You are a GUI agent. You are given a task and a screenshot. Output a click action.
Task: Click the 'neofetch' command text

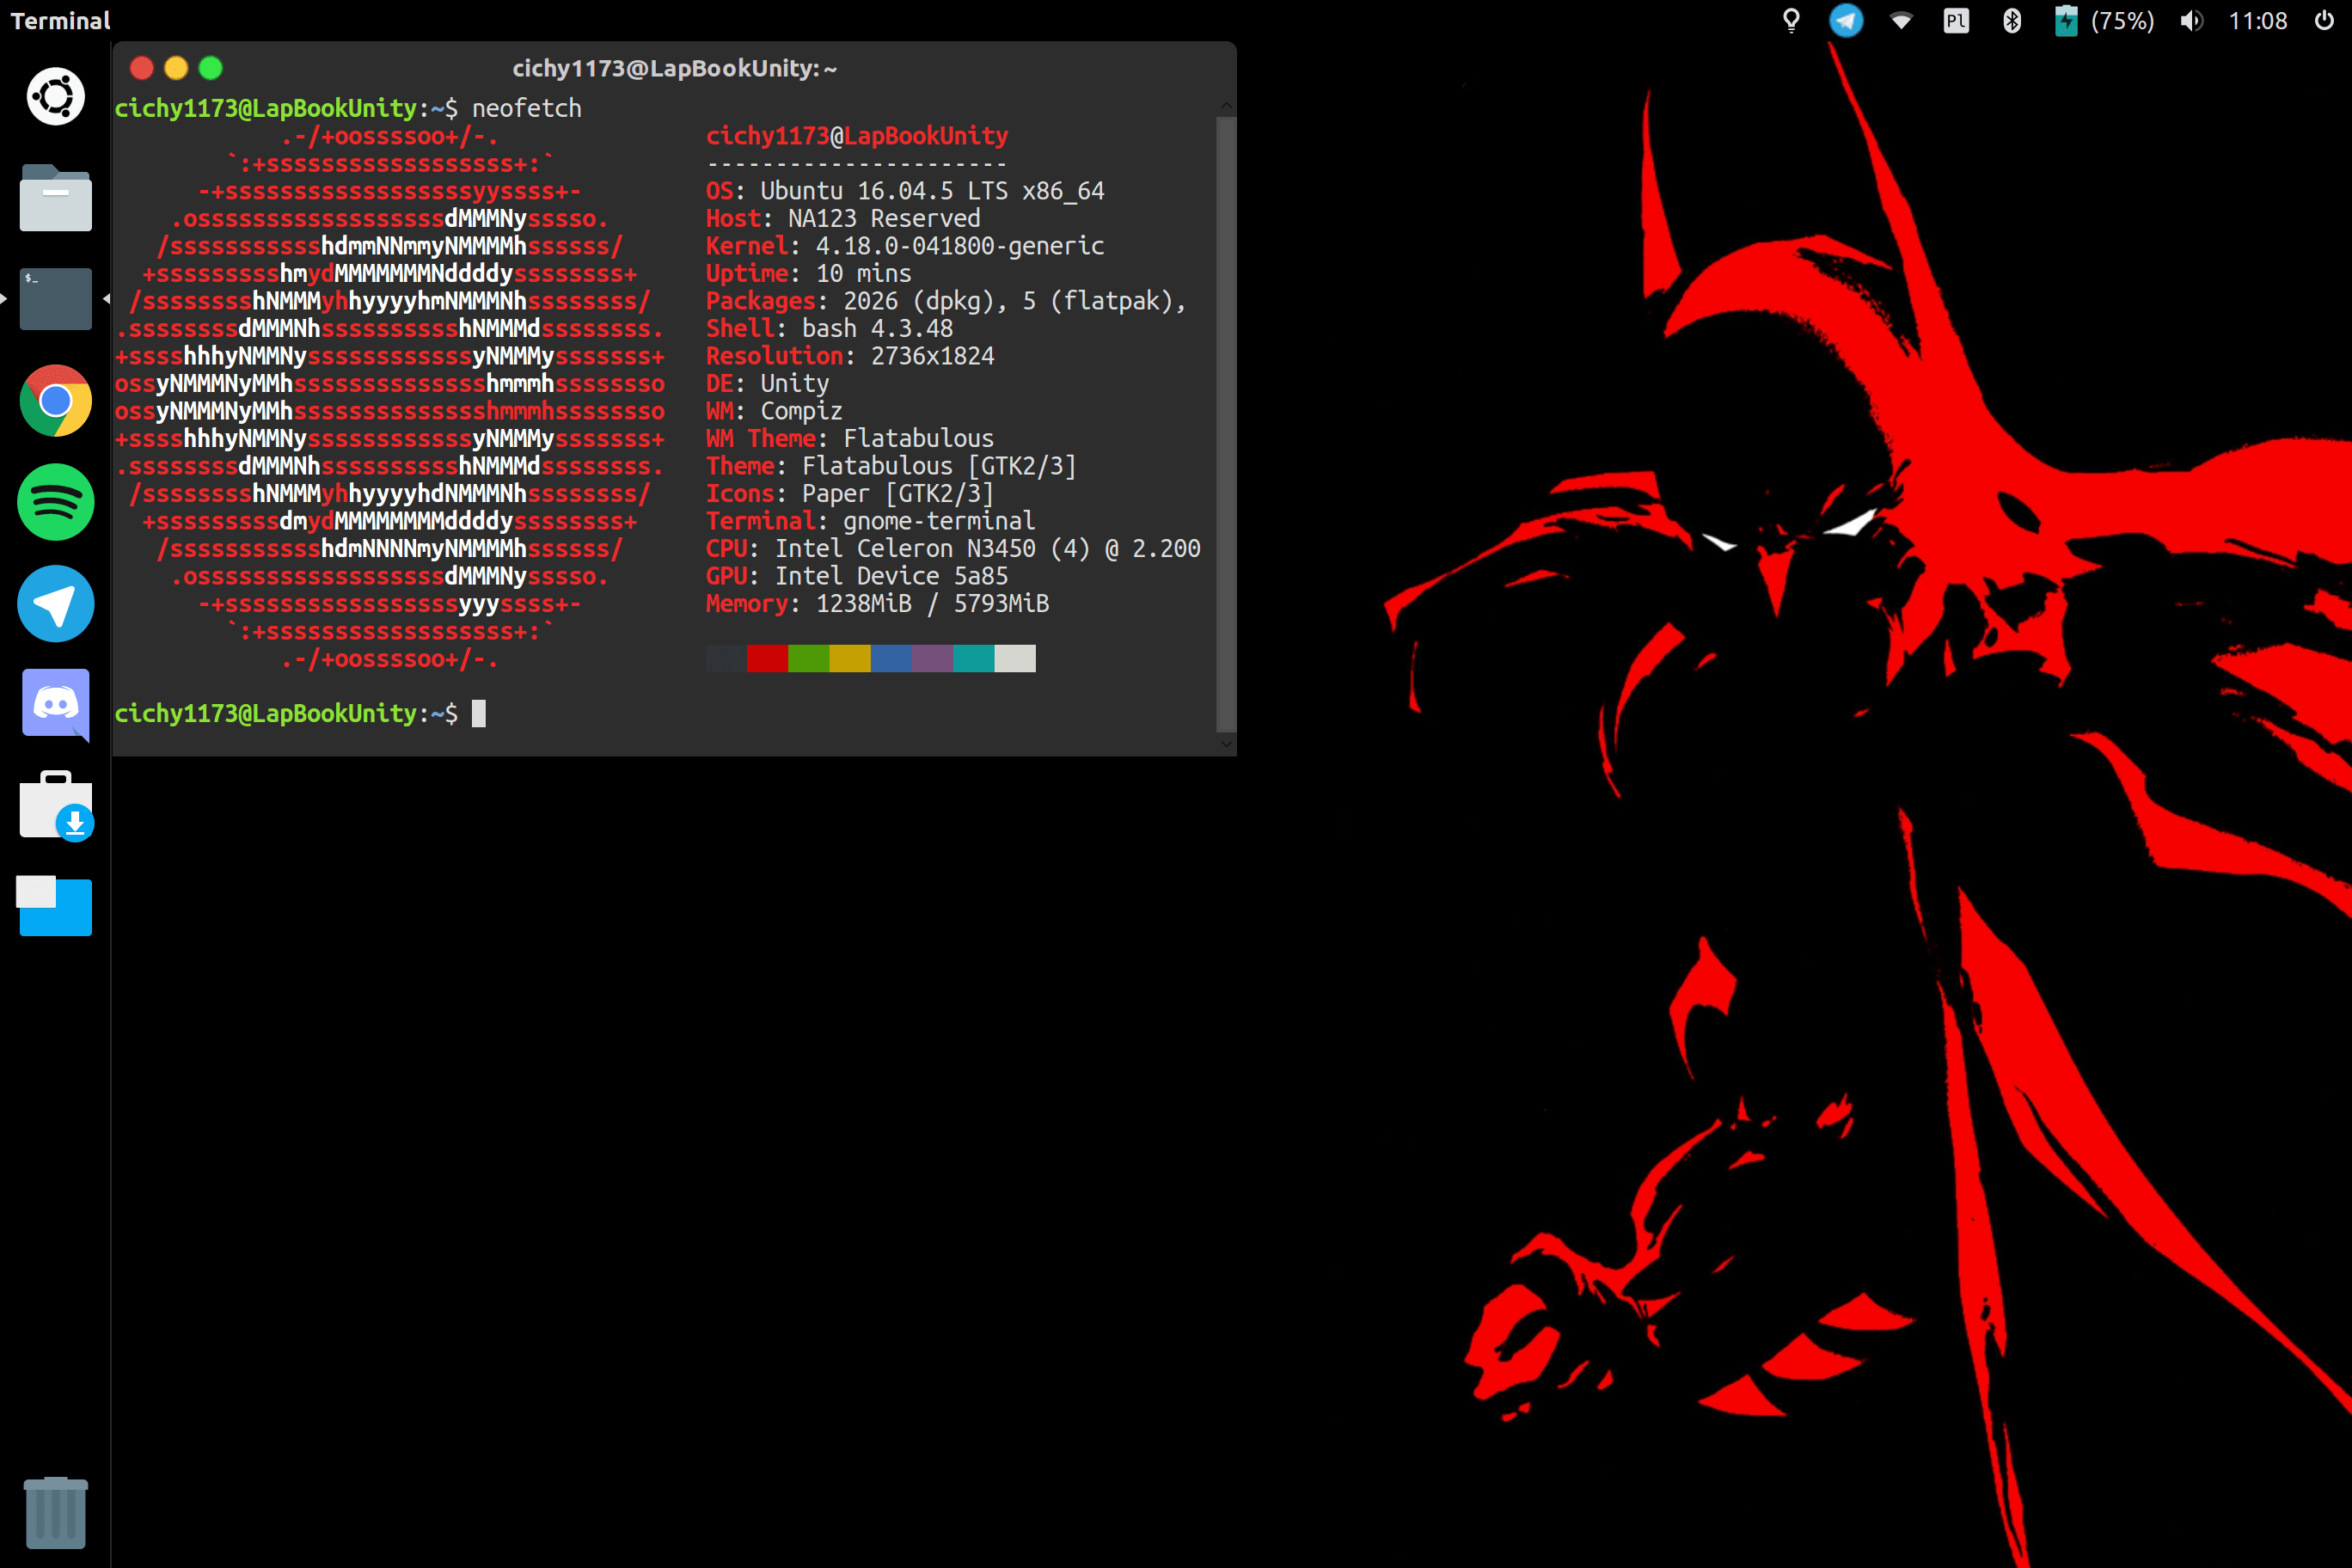tap(526, 108)
